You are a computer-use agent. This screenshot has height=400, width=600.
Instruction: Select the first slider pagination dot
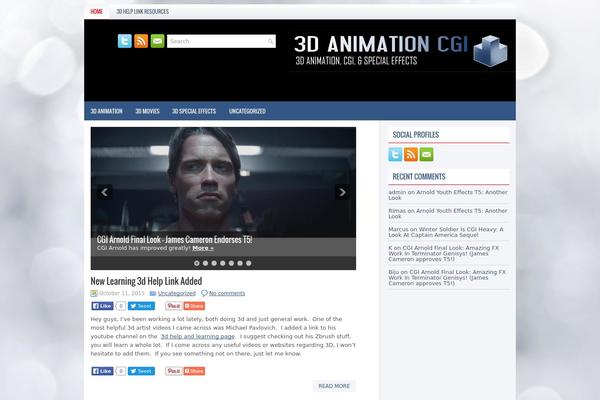pos(197,263)
